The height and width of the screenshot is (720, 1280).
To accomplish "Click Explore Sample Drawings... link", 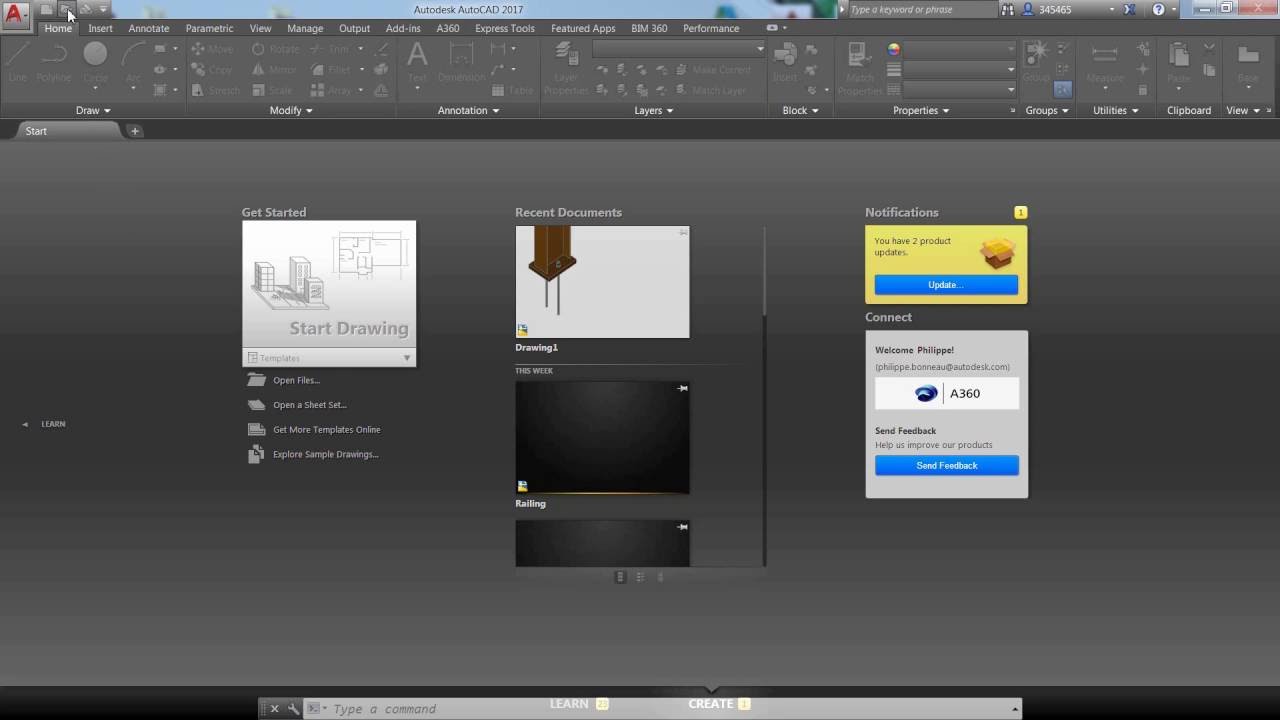I will click(325, 454).
